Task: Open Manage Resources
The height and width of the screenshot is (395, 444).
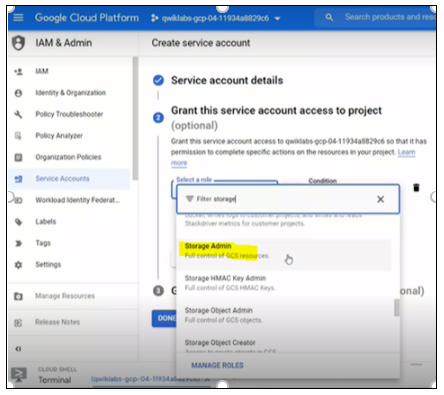Action: click(x=65, y=296)
